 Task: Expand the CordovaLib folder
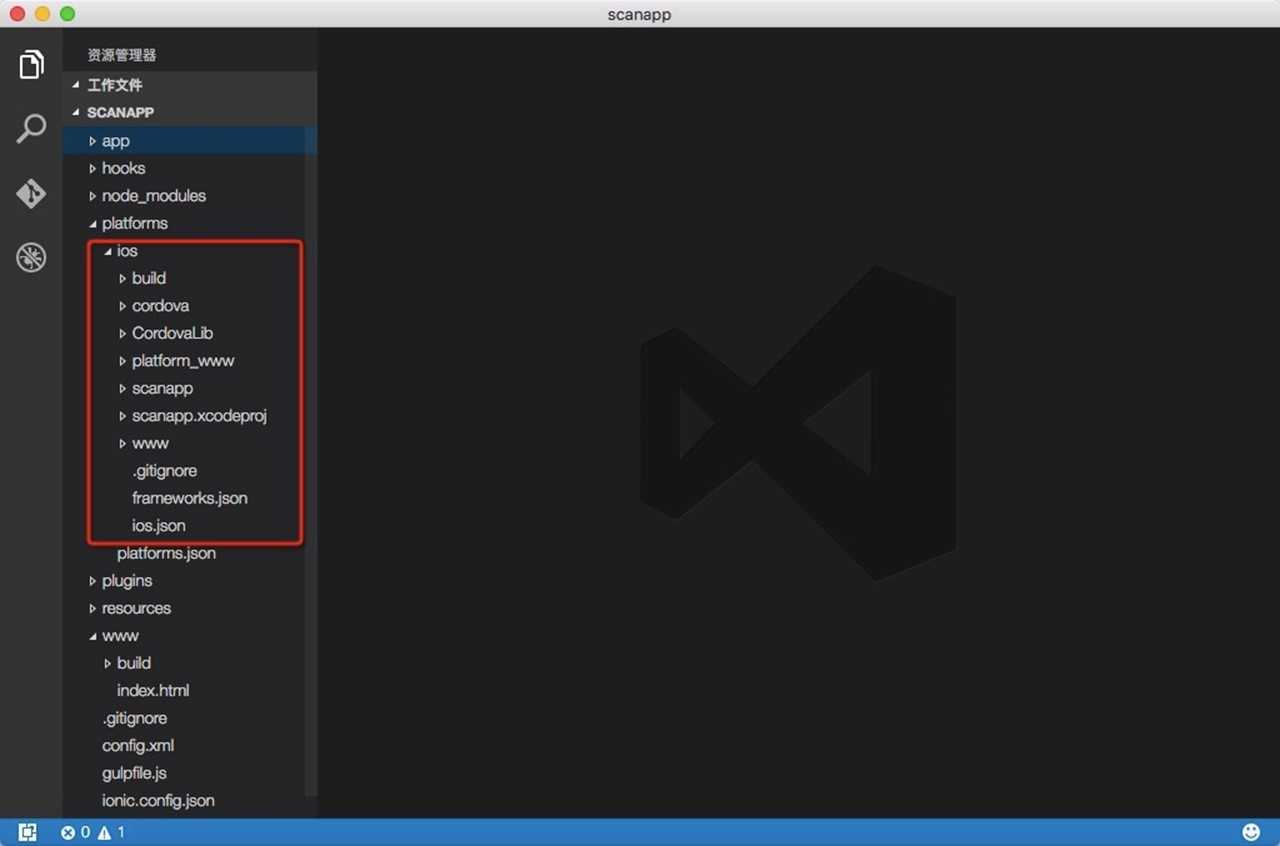190,333
